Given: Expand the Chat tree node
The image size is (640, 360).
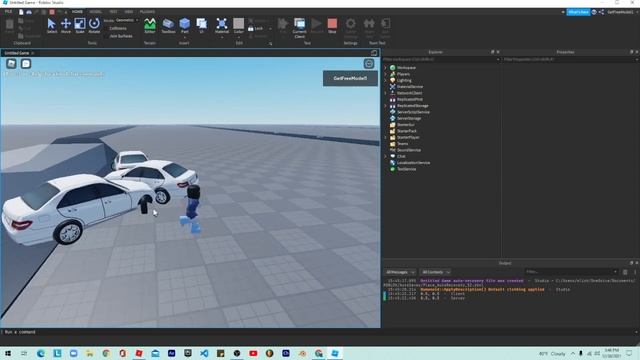Looking at the screenshot, I should pos(385,156).
